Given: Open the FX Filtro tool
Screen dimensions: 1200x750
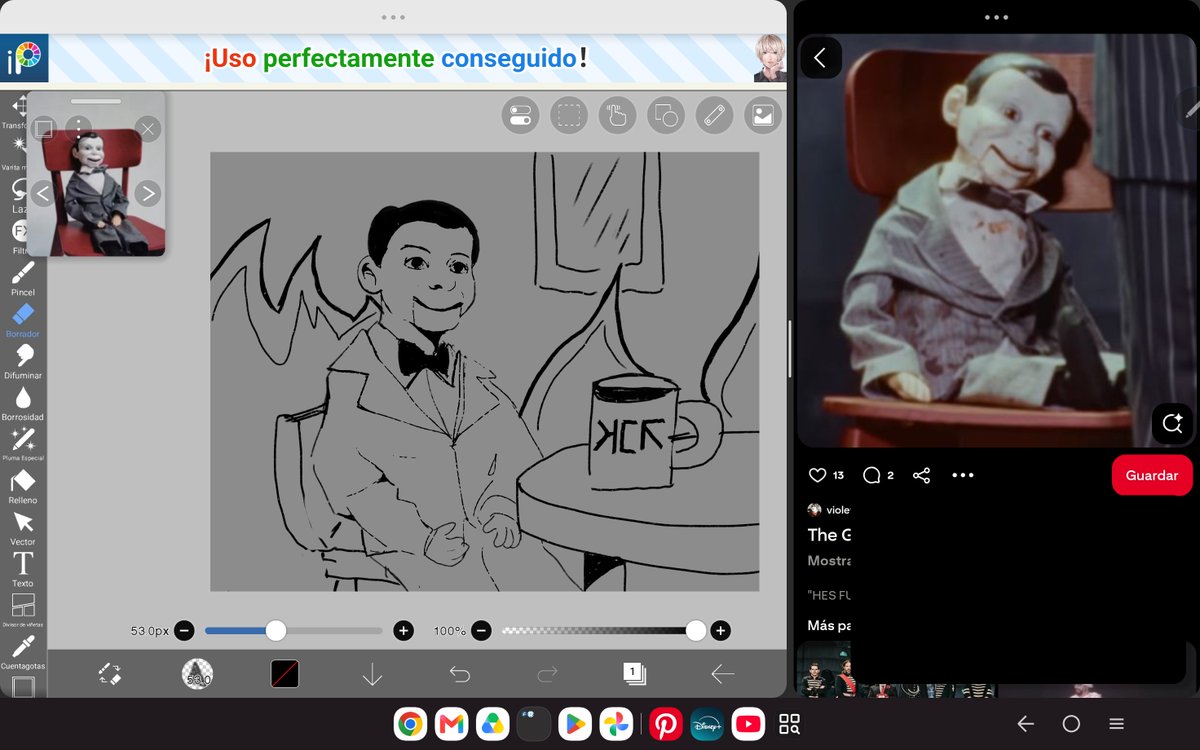Looking at the screenshot, I should click(19, 236).
